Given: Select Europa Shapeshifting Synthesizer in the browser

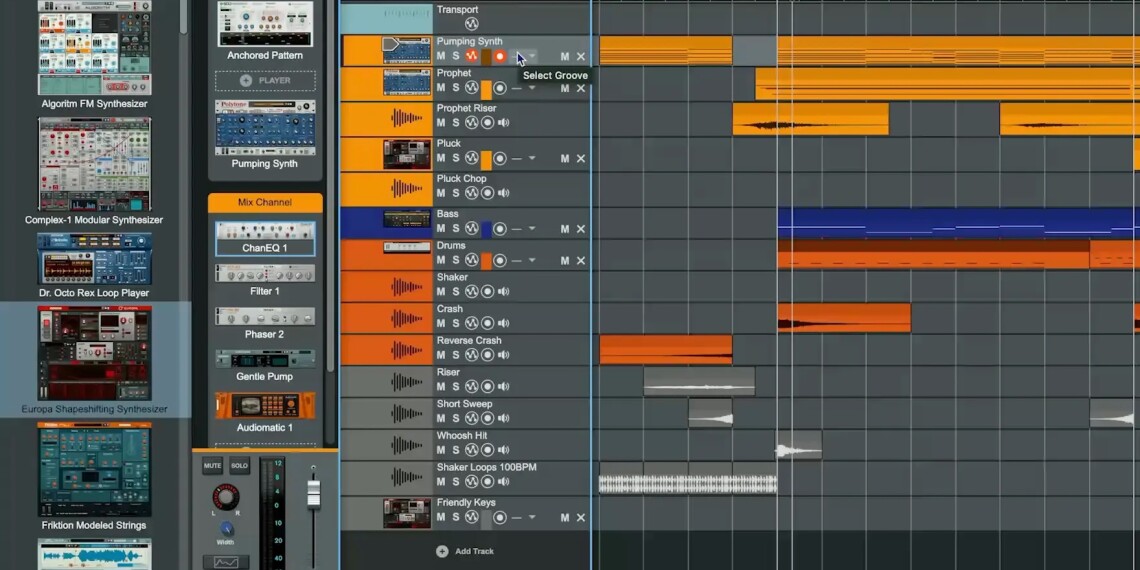Looking at the screenshot, I should (x=95, y=360).
